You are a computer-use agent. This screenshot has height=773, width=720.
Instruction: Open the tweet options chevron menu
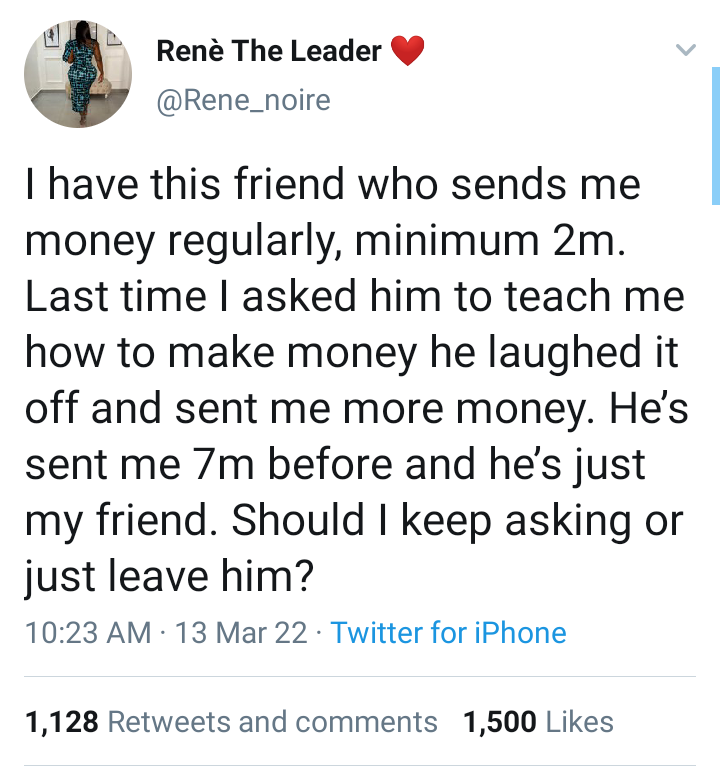(x=685, y=50)
